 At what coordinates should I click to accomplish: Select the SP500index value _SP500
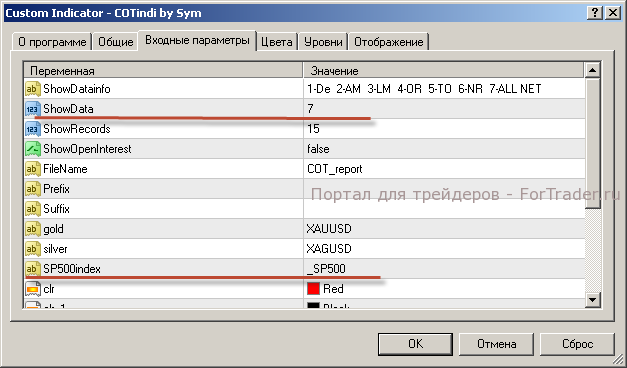click(326, 269)
